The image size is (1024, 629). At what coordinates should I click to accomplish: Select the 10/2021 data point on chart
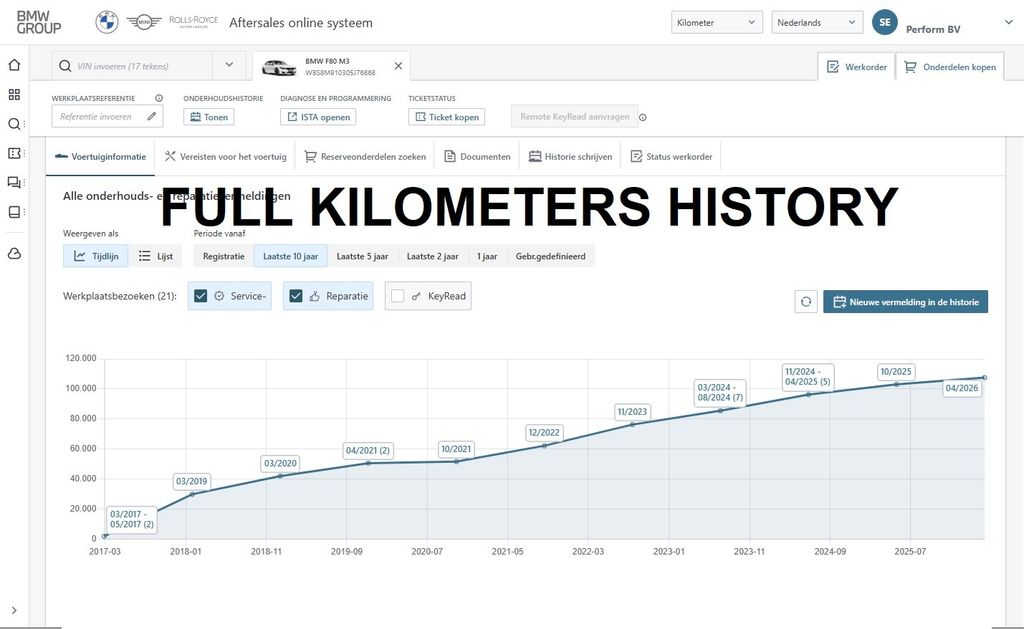(456, 461)
